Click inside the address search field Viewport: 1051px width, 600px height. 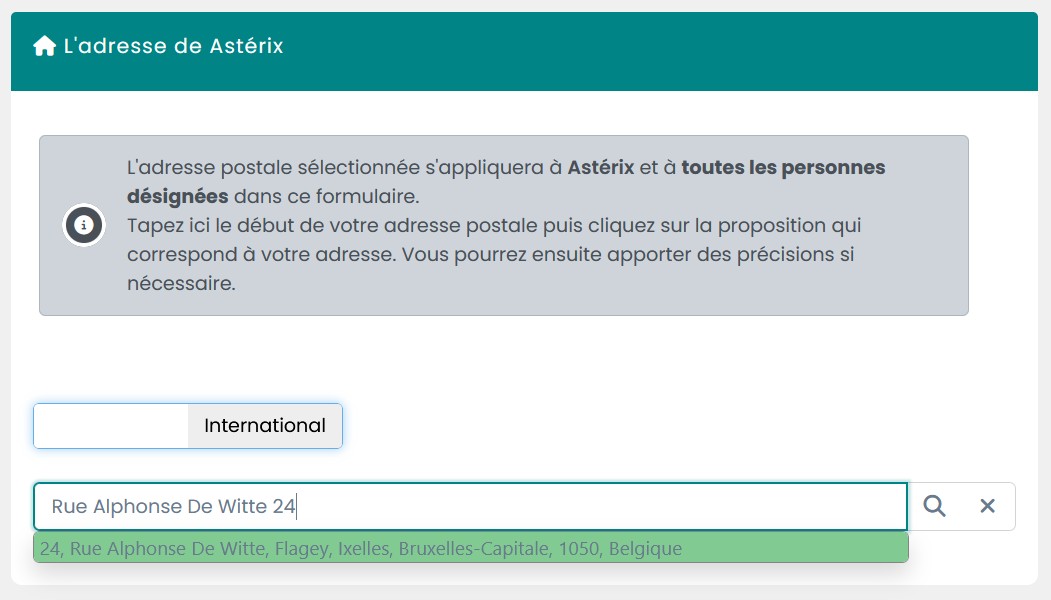471,506
